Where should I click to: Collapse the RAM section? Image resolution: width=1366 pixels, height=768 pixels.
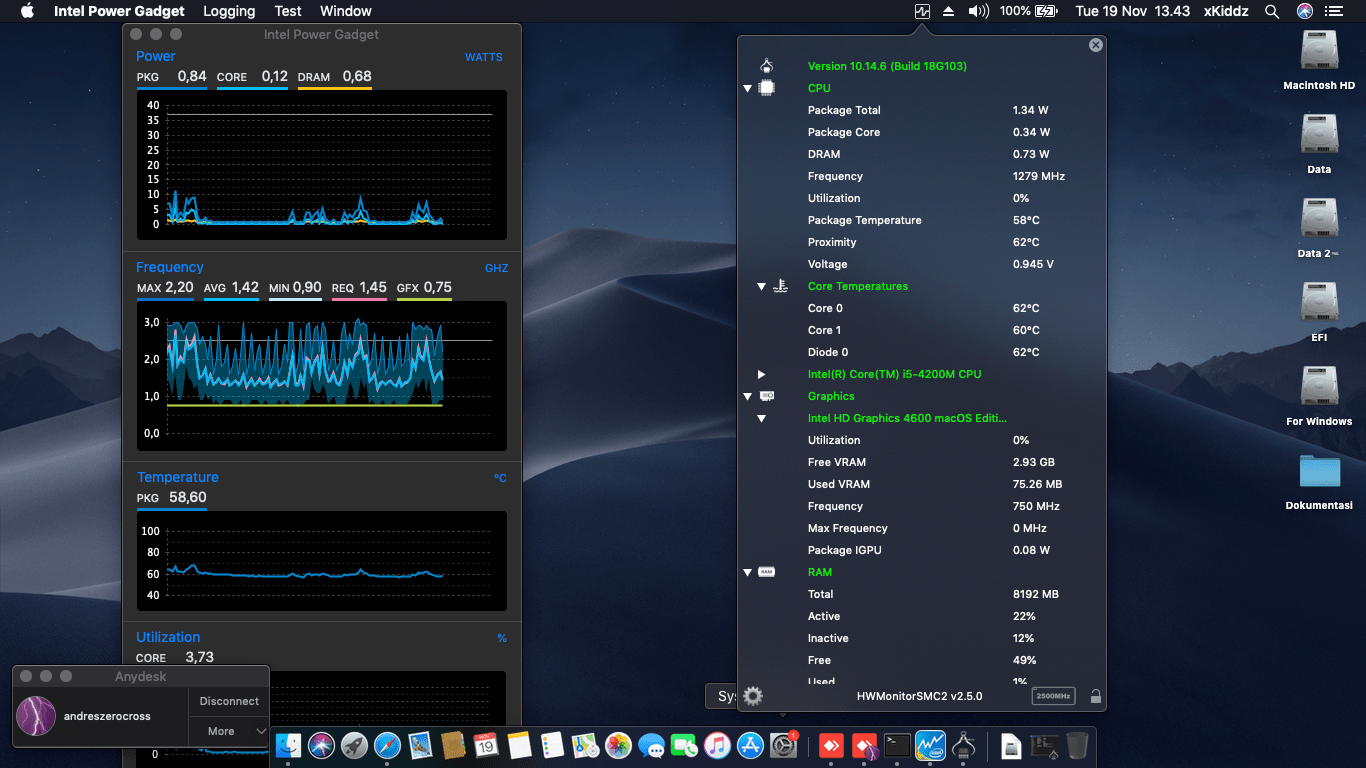pyautogui.click(x=747, y=572)
